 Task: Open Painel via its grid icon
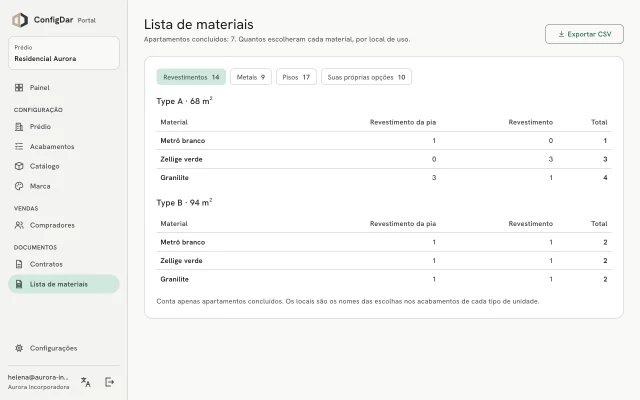[19, 88]
